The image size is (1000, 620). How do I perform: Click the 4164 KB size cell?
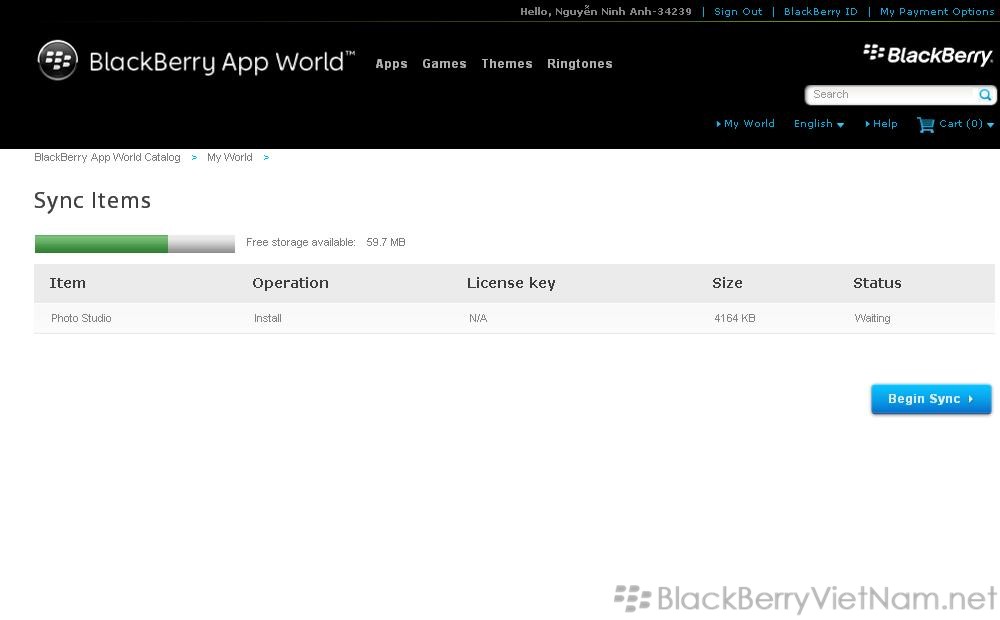[734, 318]
